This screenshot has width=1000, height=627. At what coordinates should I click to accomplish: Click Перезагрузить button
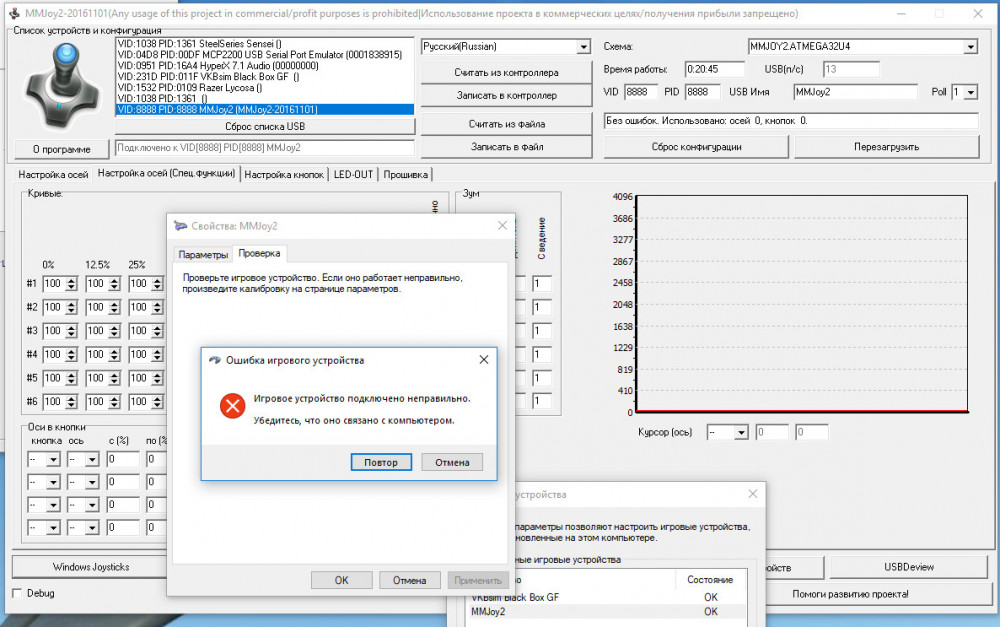click(886, 147)
